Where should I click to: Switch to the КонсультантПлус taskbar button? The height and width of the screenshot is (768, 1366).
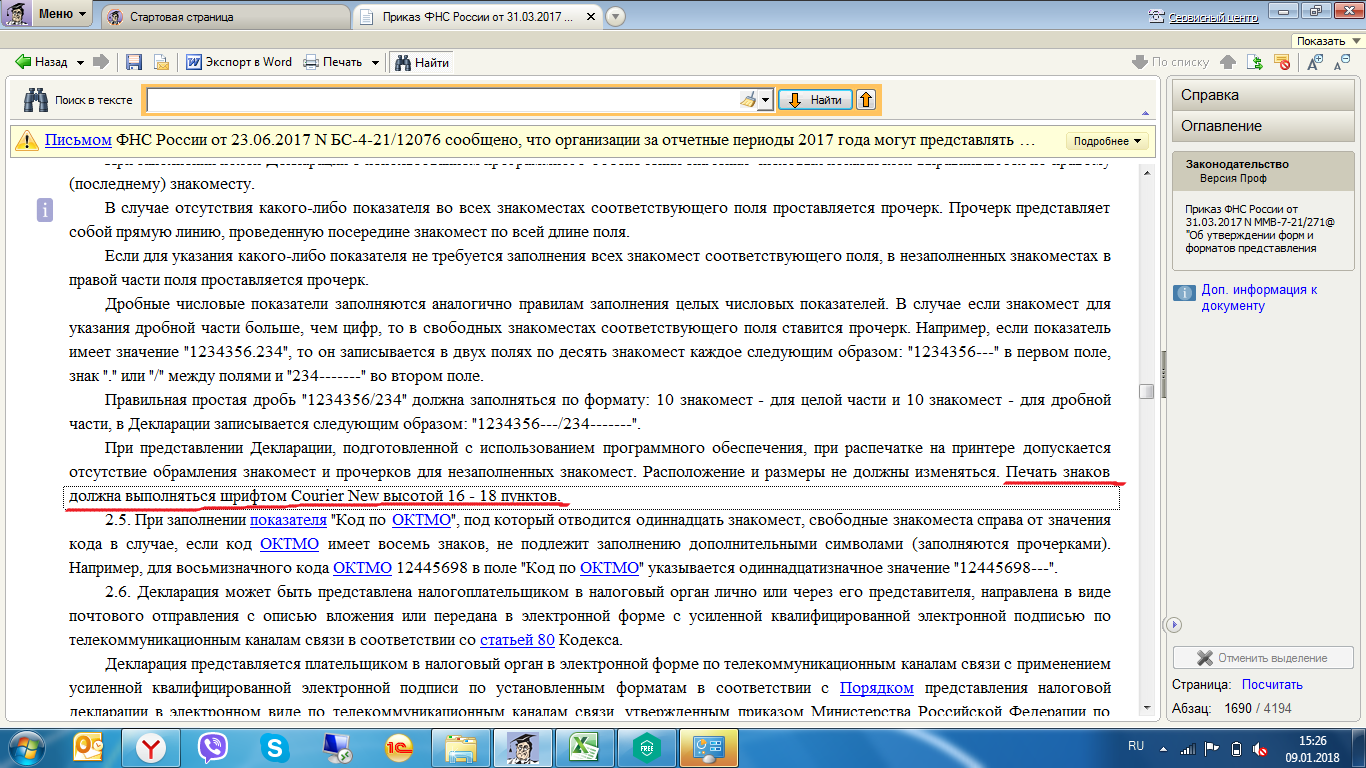(x=522, y=747)
